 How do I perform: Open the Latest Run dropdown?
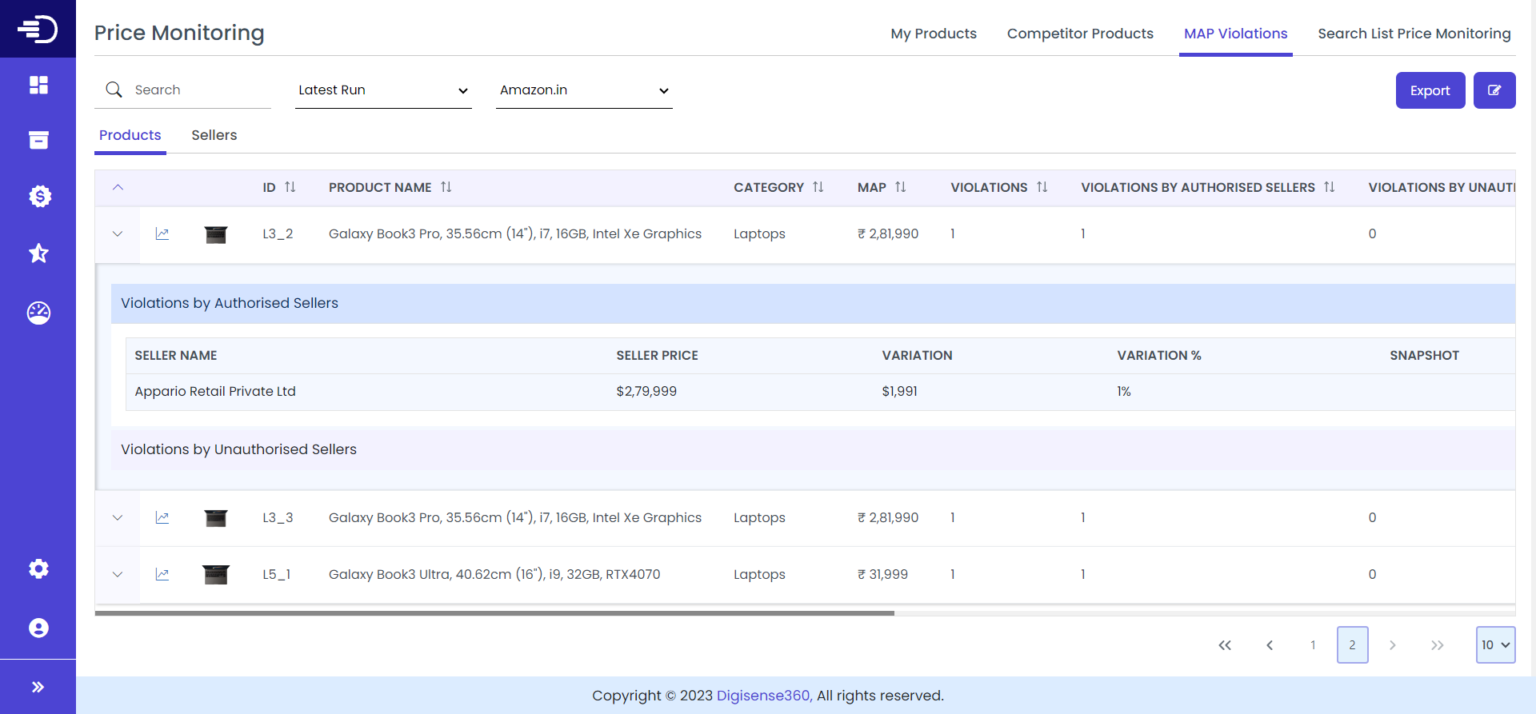click(x=383, y=89)
